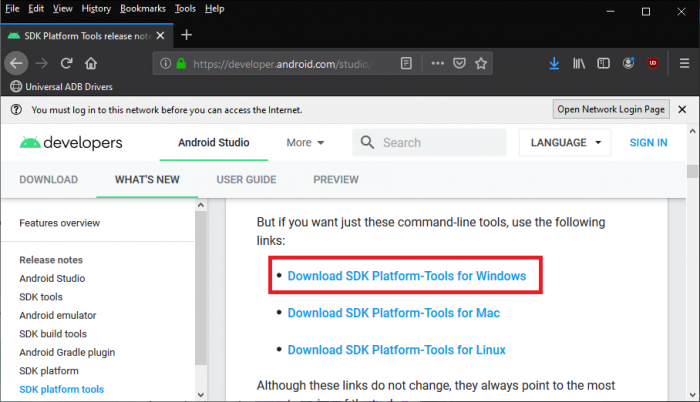Viewport: 700px width, 402px height.
Task: Select the Android Studio nav tab
Action: click(214, 142)
